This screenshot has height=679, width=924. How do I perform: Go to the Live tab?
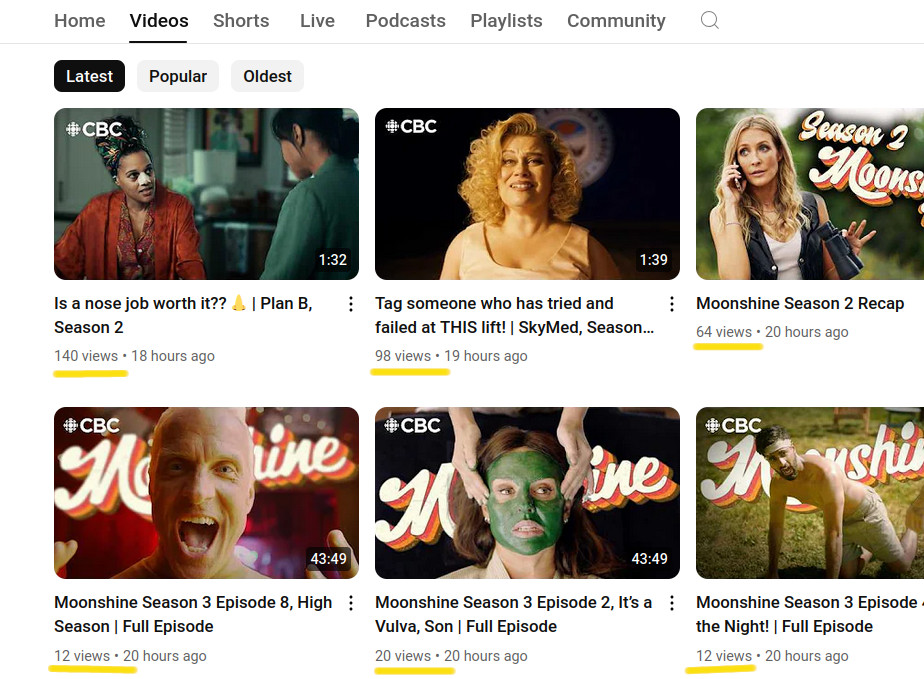tap(317, 20)
